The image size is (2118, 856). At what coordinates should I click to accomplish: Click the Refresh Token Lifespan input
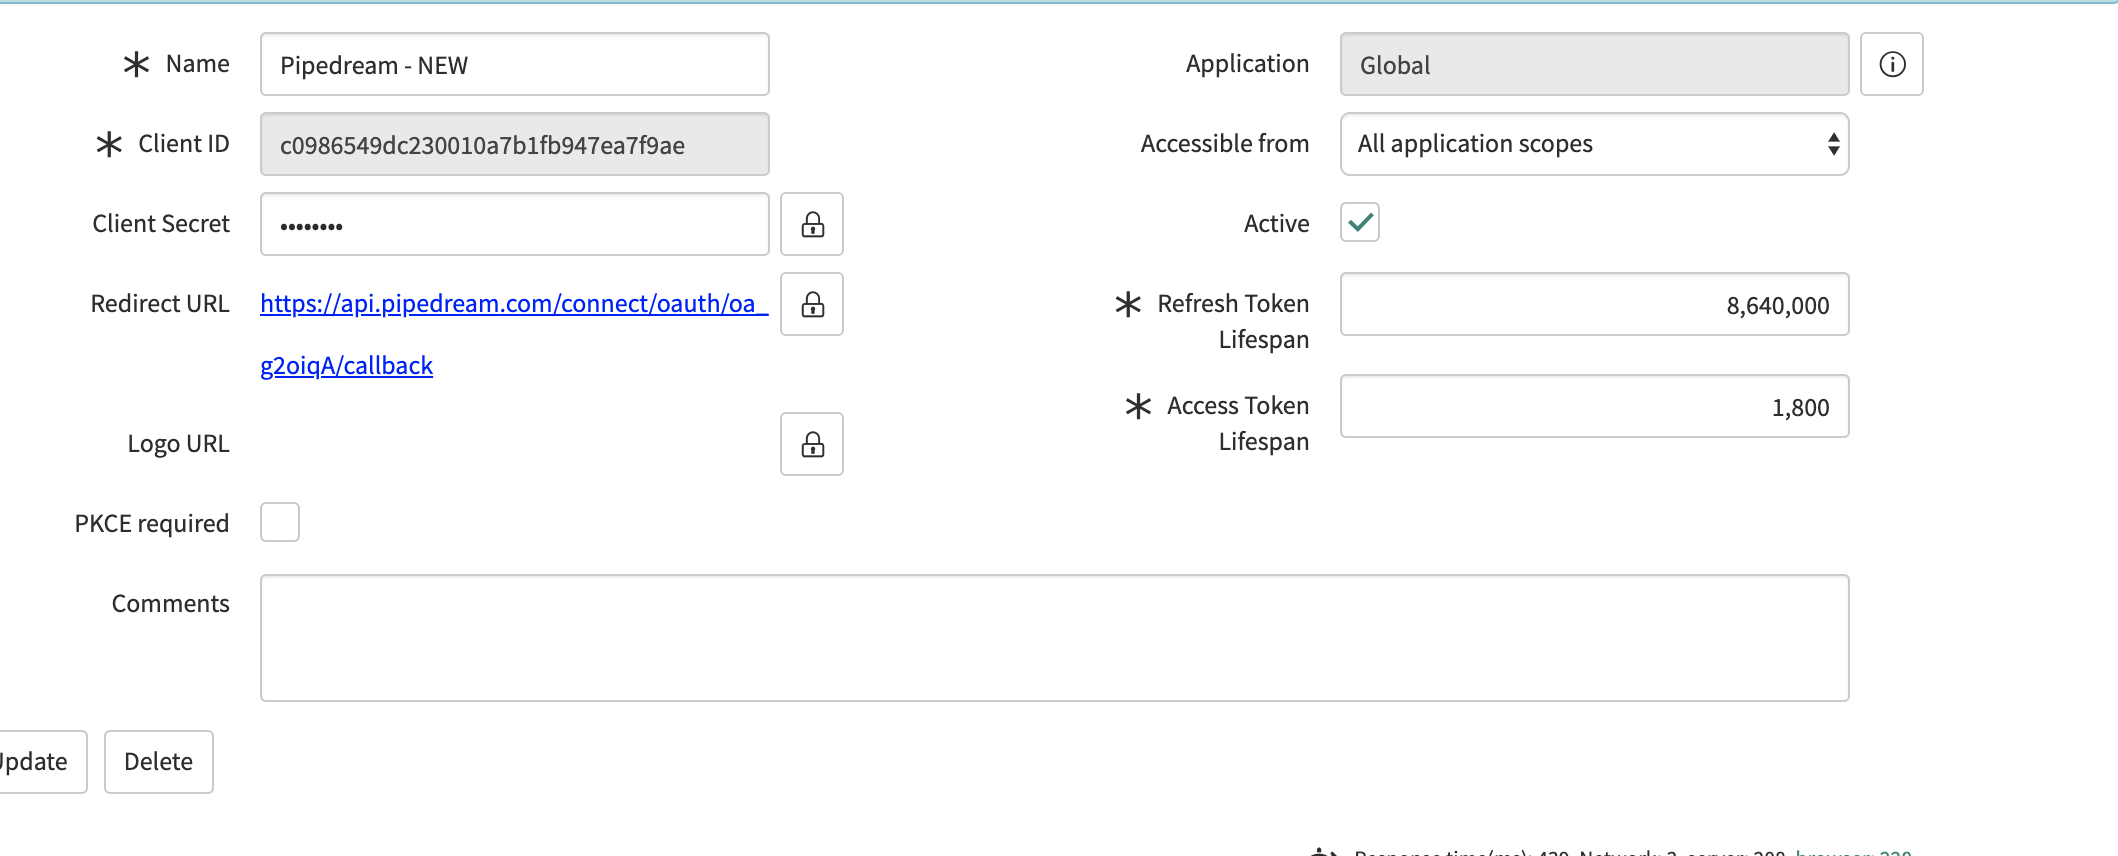tap(1594, 305)
